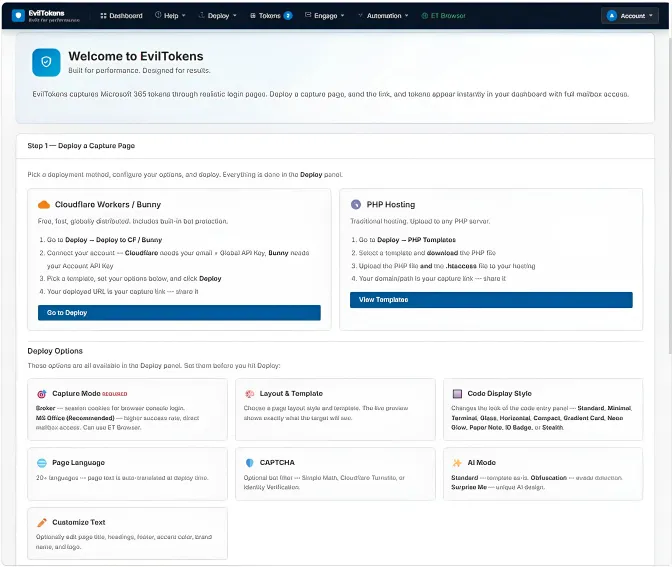
Task: Click the Capture Mode target icon
Action: (x=42, y=394)
